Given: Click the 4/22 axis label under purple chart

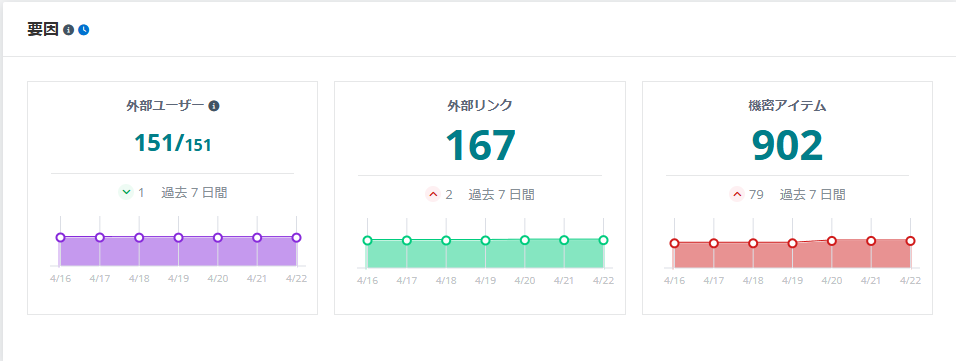Looking at the screenshot, I should click(296, 279).
